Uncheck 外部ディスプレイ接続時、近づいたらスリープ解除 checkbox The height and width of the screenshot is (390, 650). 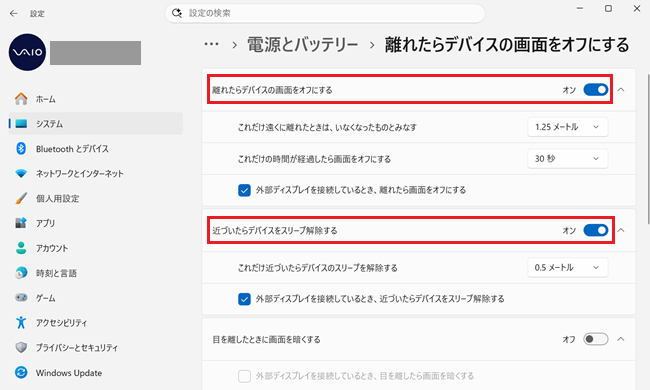[244, 299]
